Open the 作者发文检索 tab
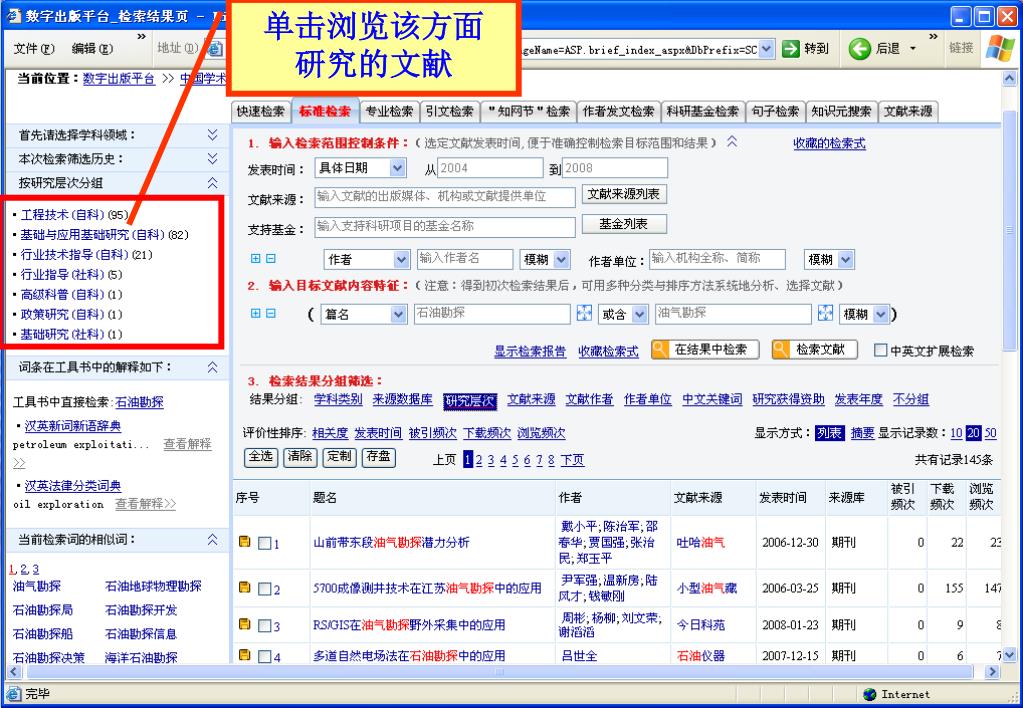Screen dimensions: 1023x708 pyautogui.click(x=618, y=112)
